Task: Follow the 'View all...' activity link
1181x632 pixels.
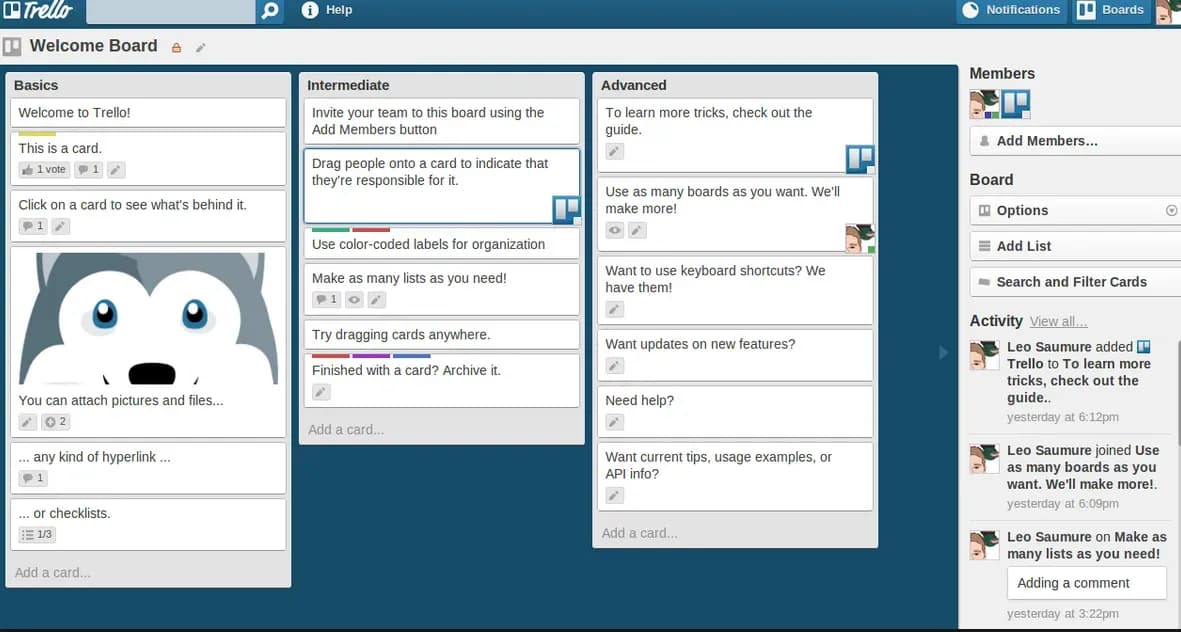Action: tap(1058, 321)
